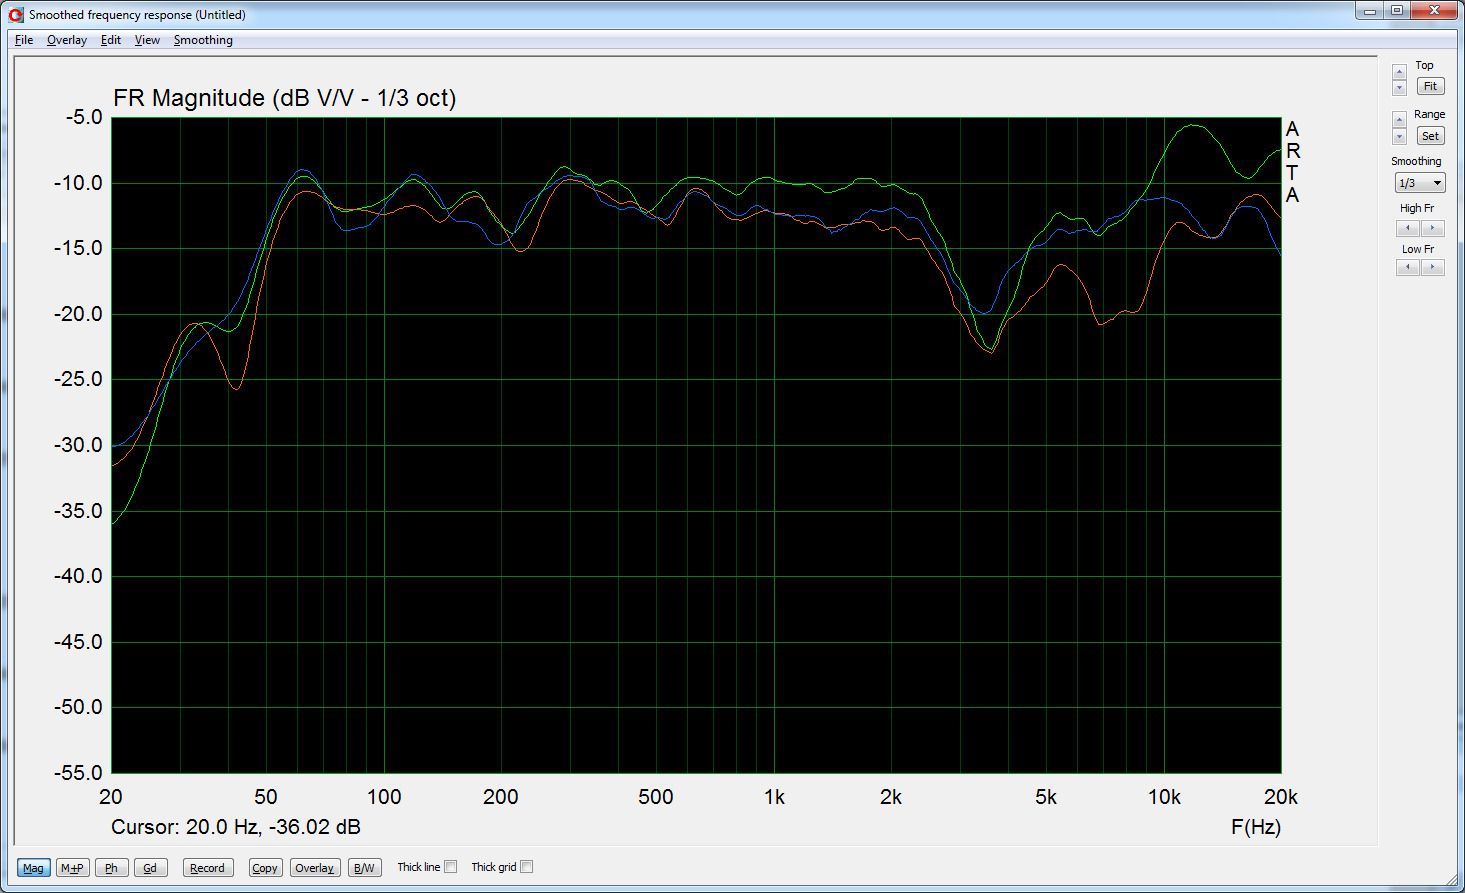1465x893 pixels.
Task: Click the Copy button
Action: [265, 868]
